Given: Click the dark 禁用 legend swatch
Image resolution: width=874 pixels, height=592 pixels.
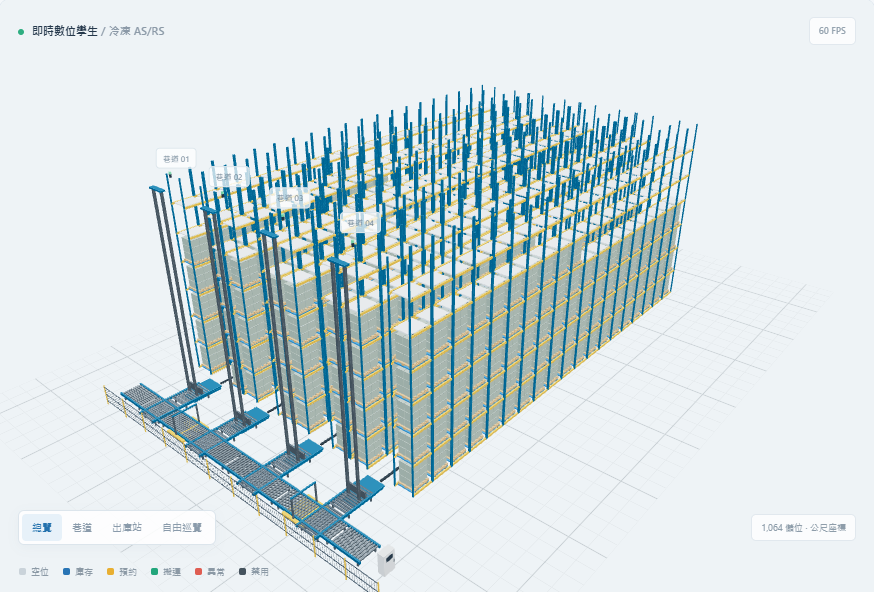Looking at the screenshot, I should [242, 571].
